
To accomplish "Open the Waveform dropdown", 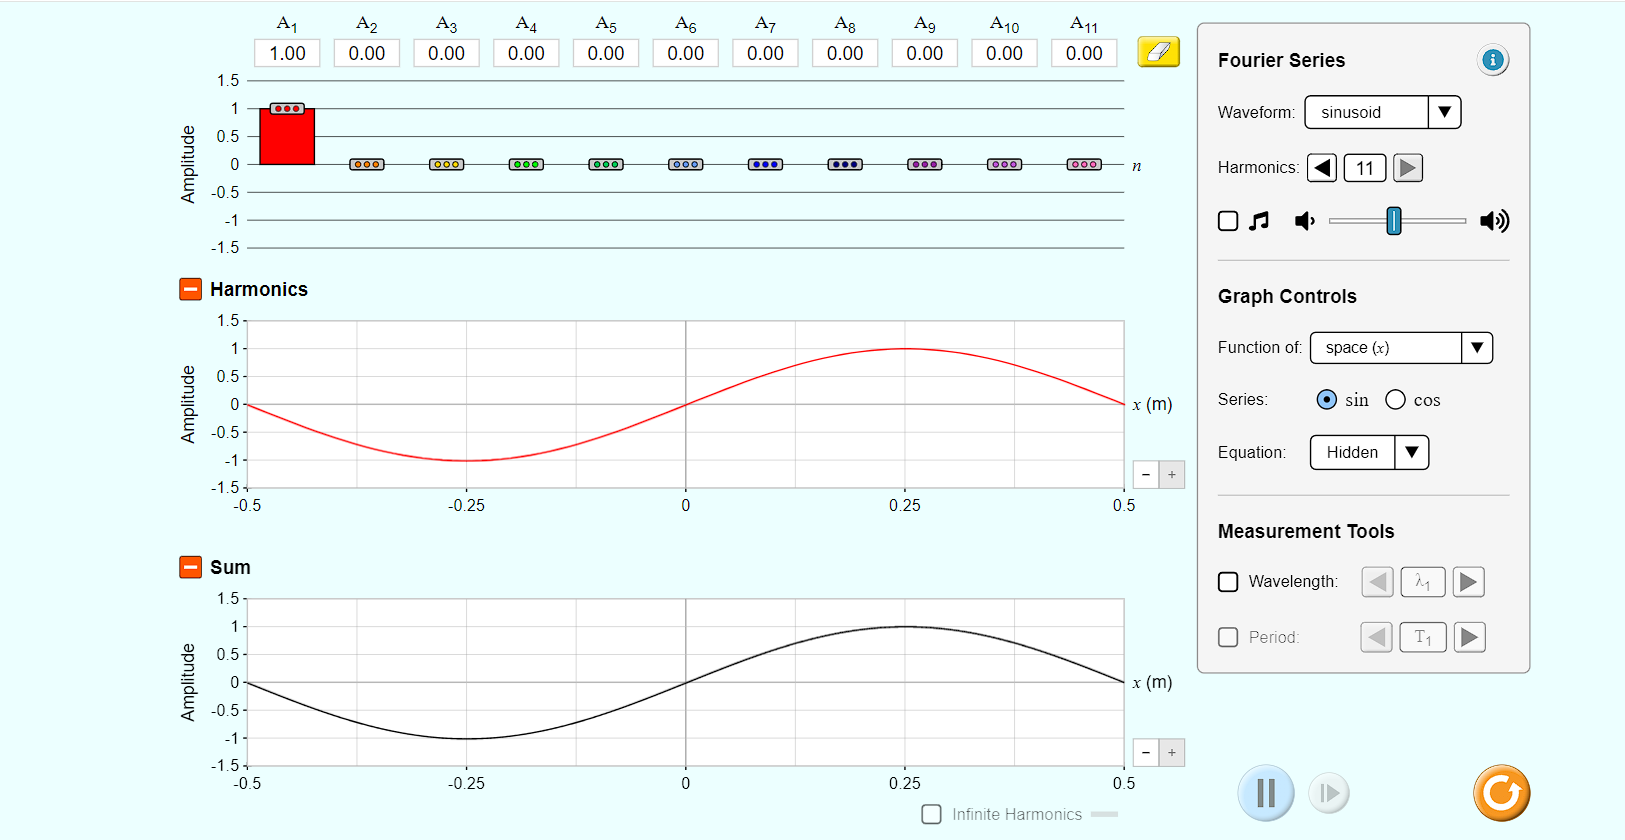I will coord(1382,112).
